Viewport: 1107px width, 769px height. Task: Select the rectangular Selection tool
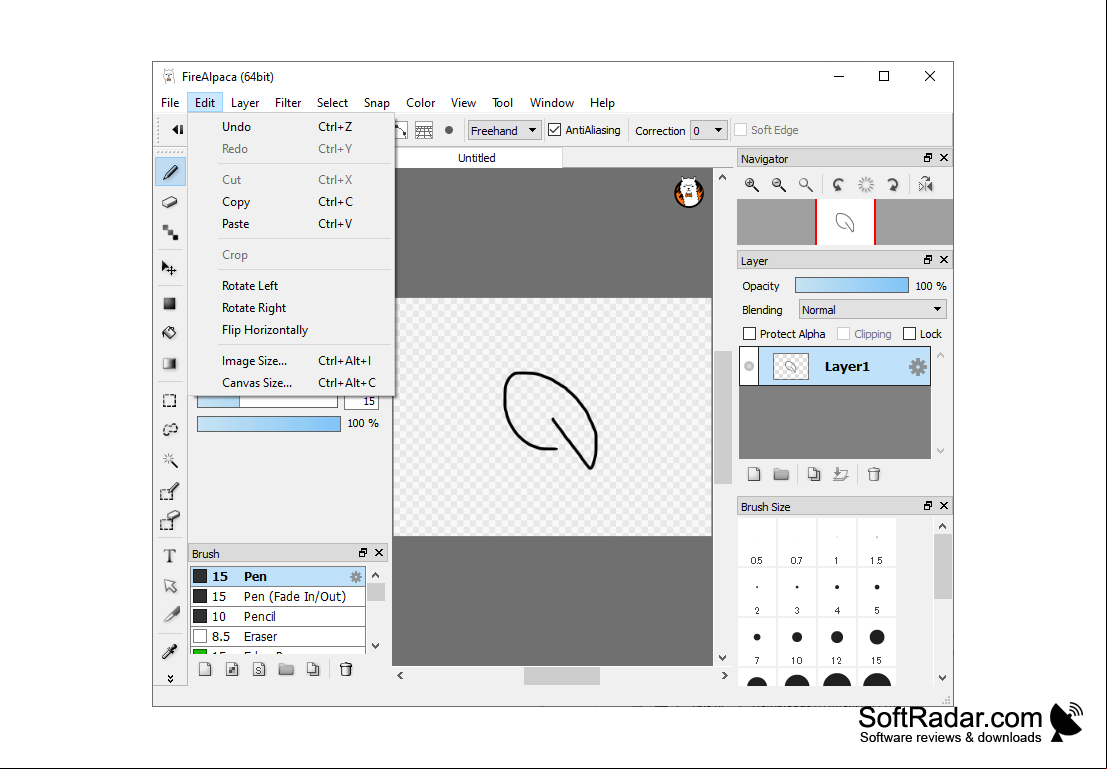click(x=170, y=401)
